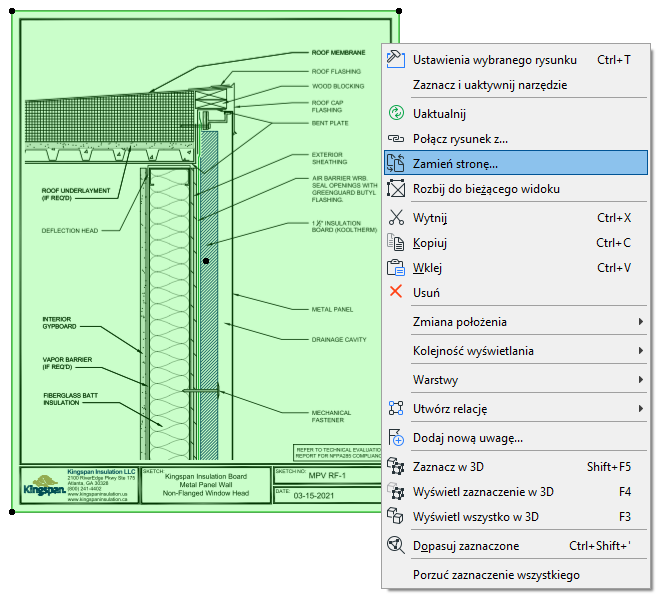658x598 pixels.
Task: Expand the Kolejność wyświetlania submenu
Action: [x=640, y=351]
